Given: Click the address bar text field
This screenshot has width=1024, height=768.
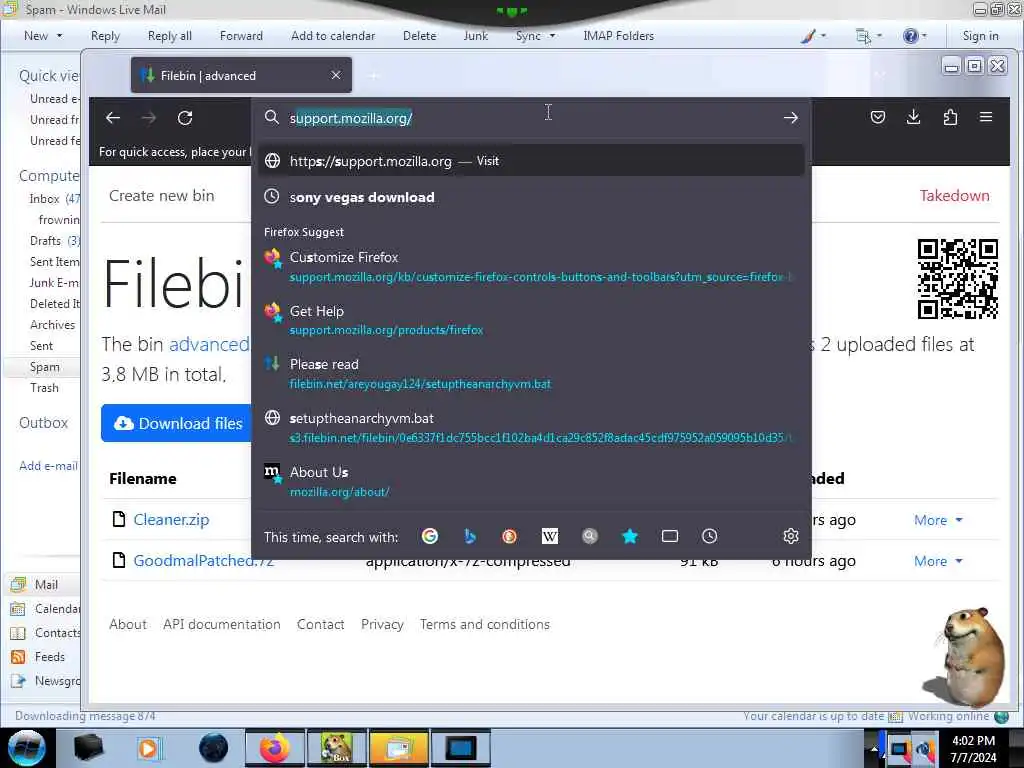Looking at the screenshot, I should coord(529,118).
